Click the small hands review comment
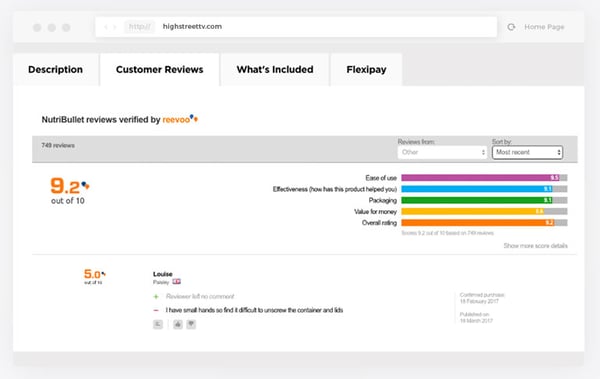Image resolution: width=600 pixels, height=379 pixels. (x=254, y=310)
